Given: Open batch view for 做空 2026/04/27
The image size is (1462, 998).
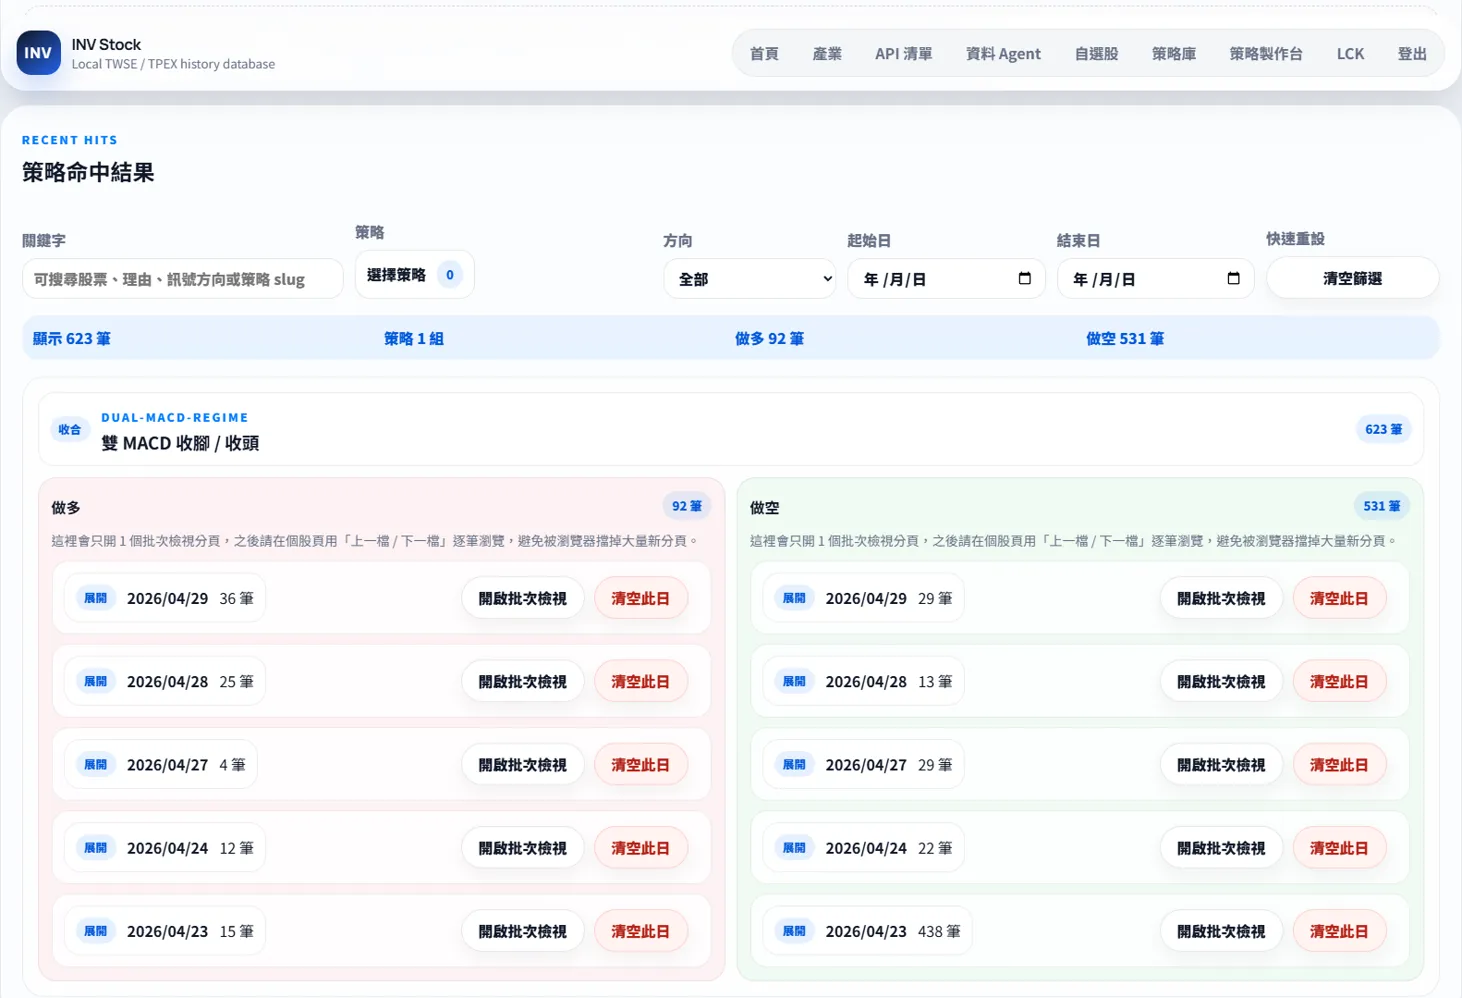Looking at the screenshot, I should 1221,765.
